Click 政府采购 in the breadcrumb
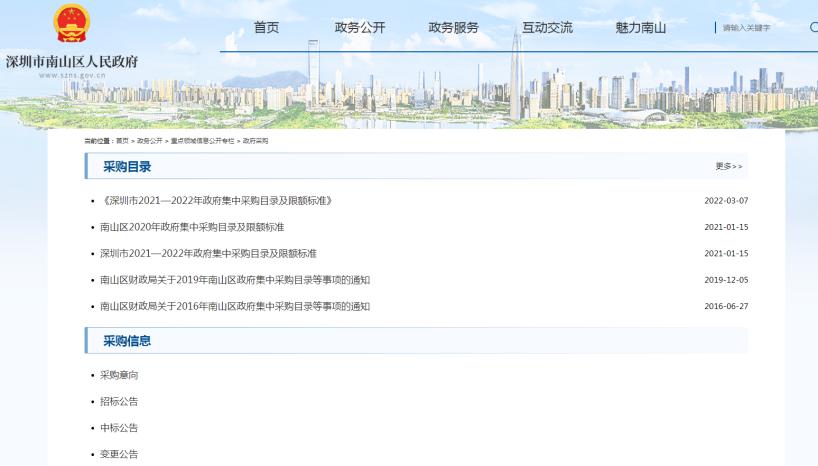818x466 pixels. (255, 141)
